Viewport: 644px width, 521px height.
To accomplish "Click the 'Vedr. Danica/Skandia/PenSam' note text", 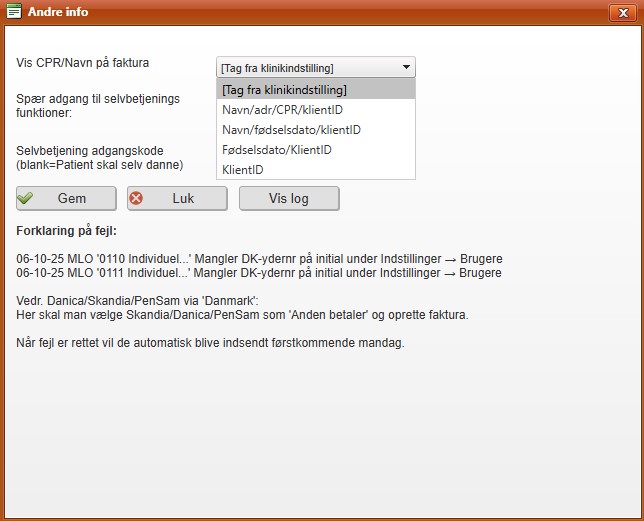I will point(138,301).
